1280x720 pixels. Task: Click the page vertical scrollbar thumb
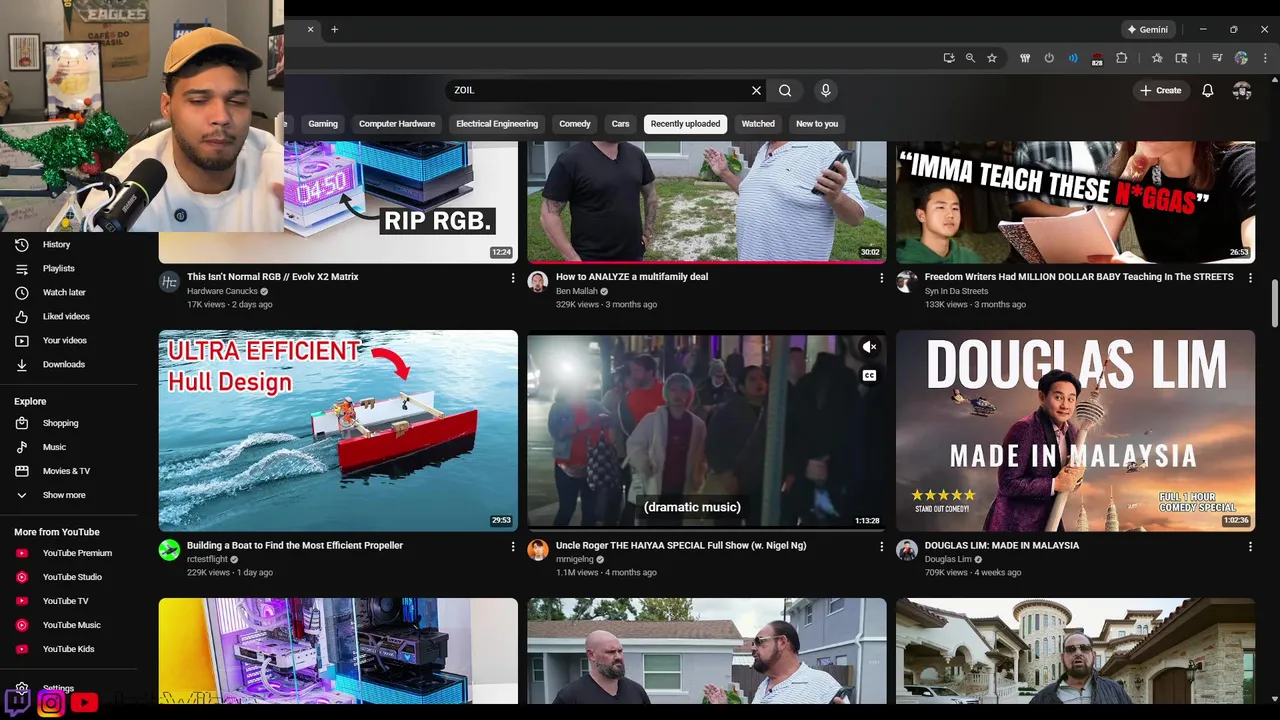[x=1274, y=303]
